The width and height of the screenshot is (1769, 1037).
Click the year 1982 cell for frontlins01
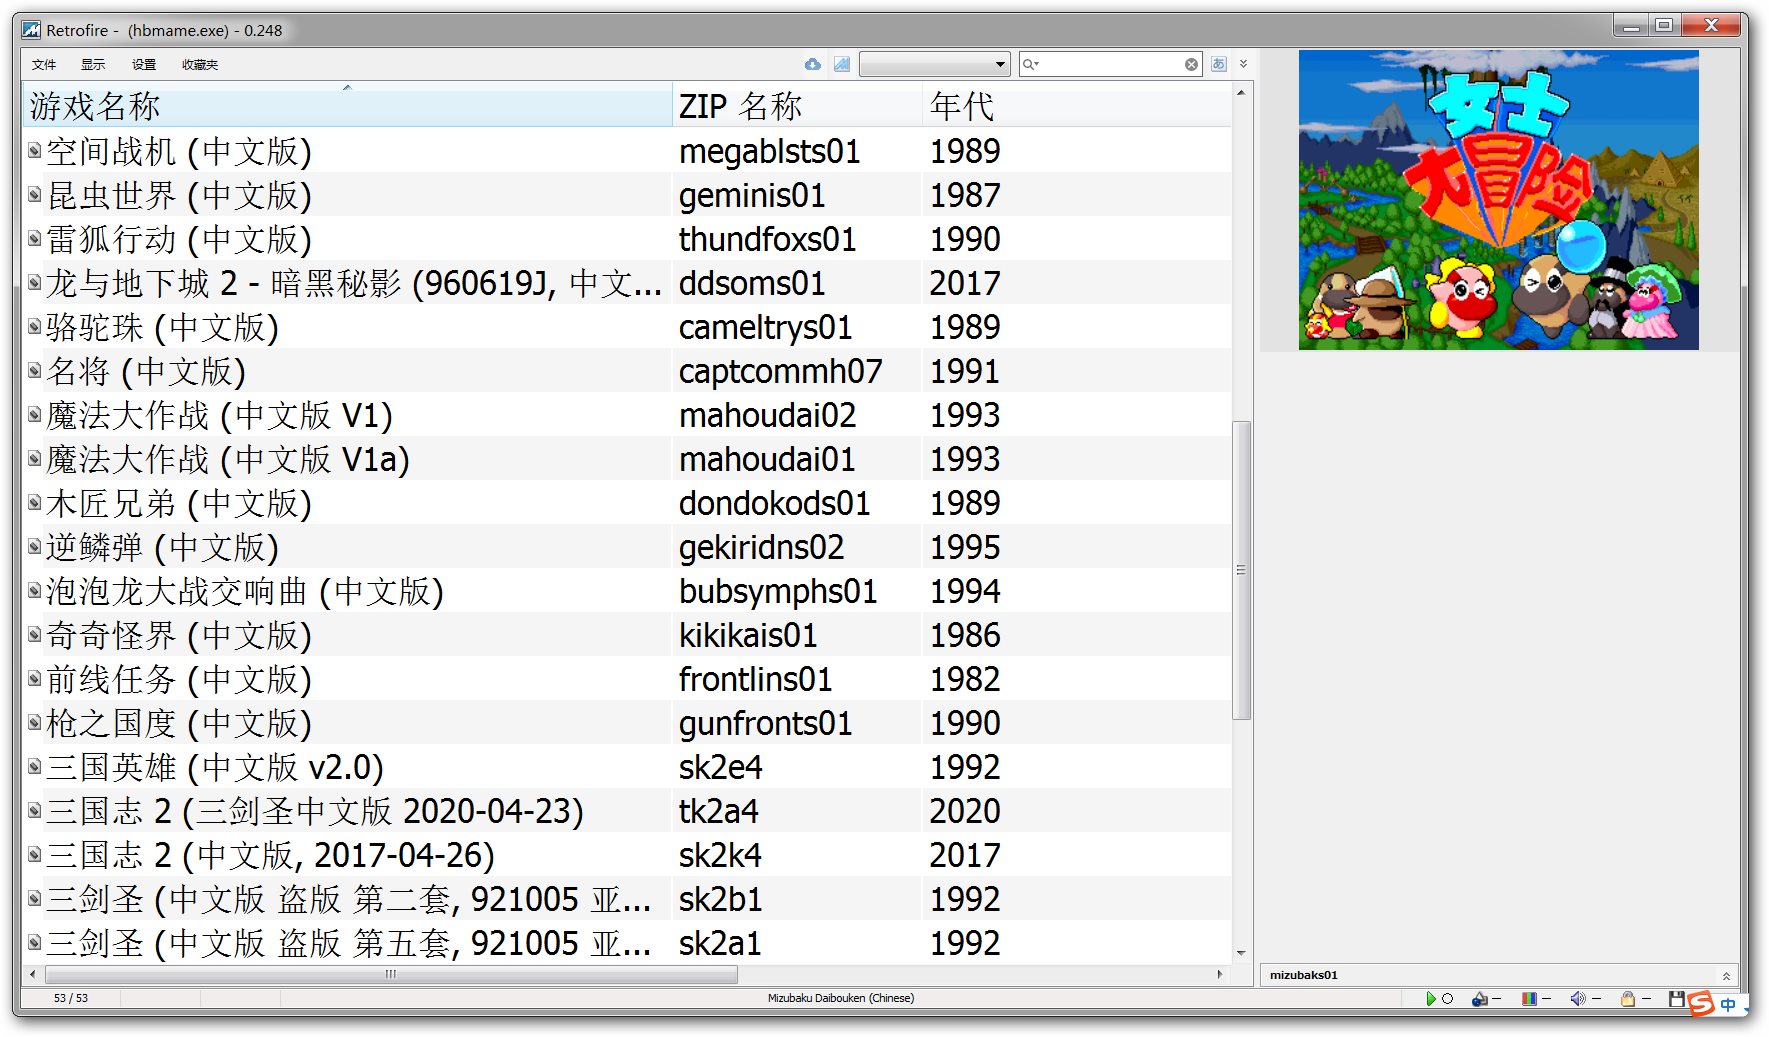[965, 679]
